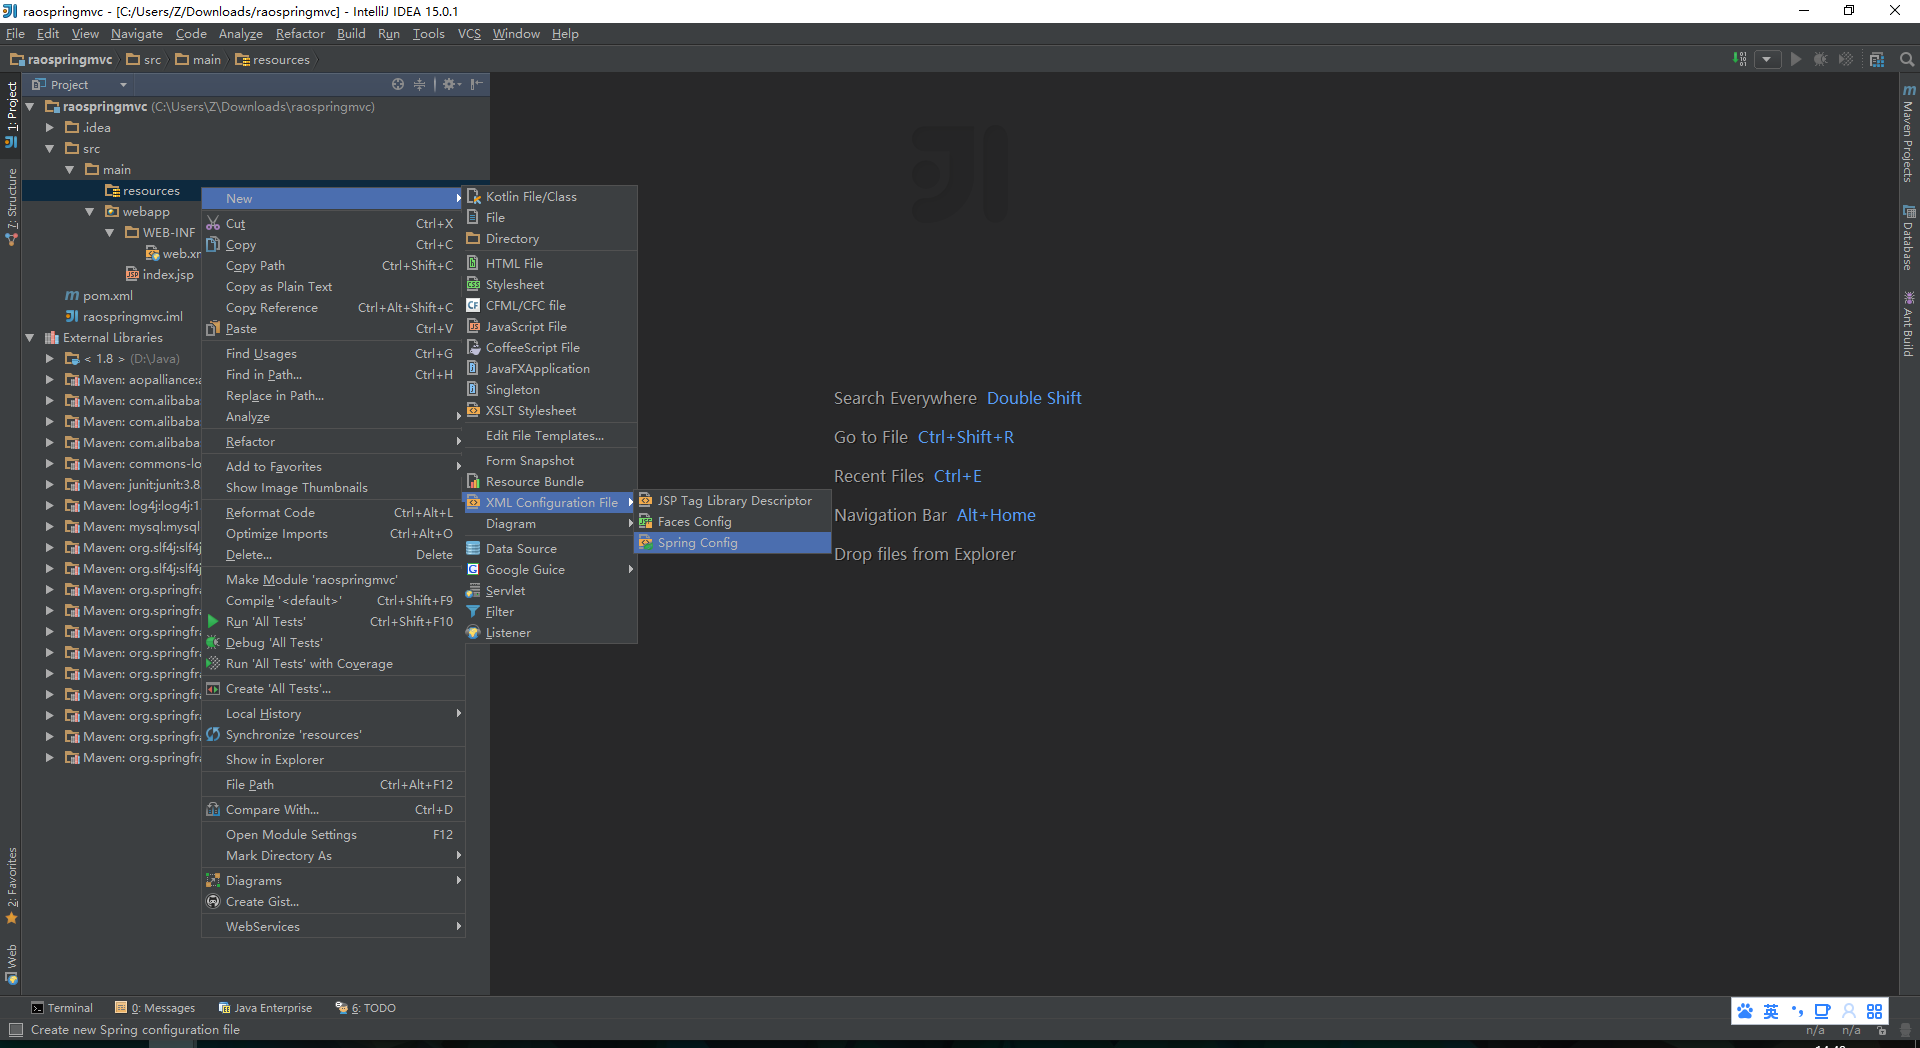This screenshot has height=1048, width=1920.
Task: Click the main breadcrumb in navigation bar
Action: tap(198, 60)
